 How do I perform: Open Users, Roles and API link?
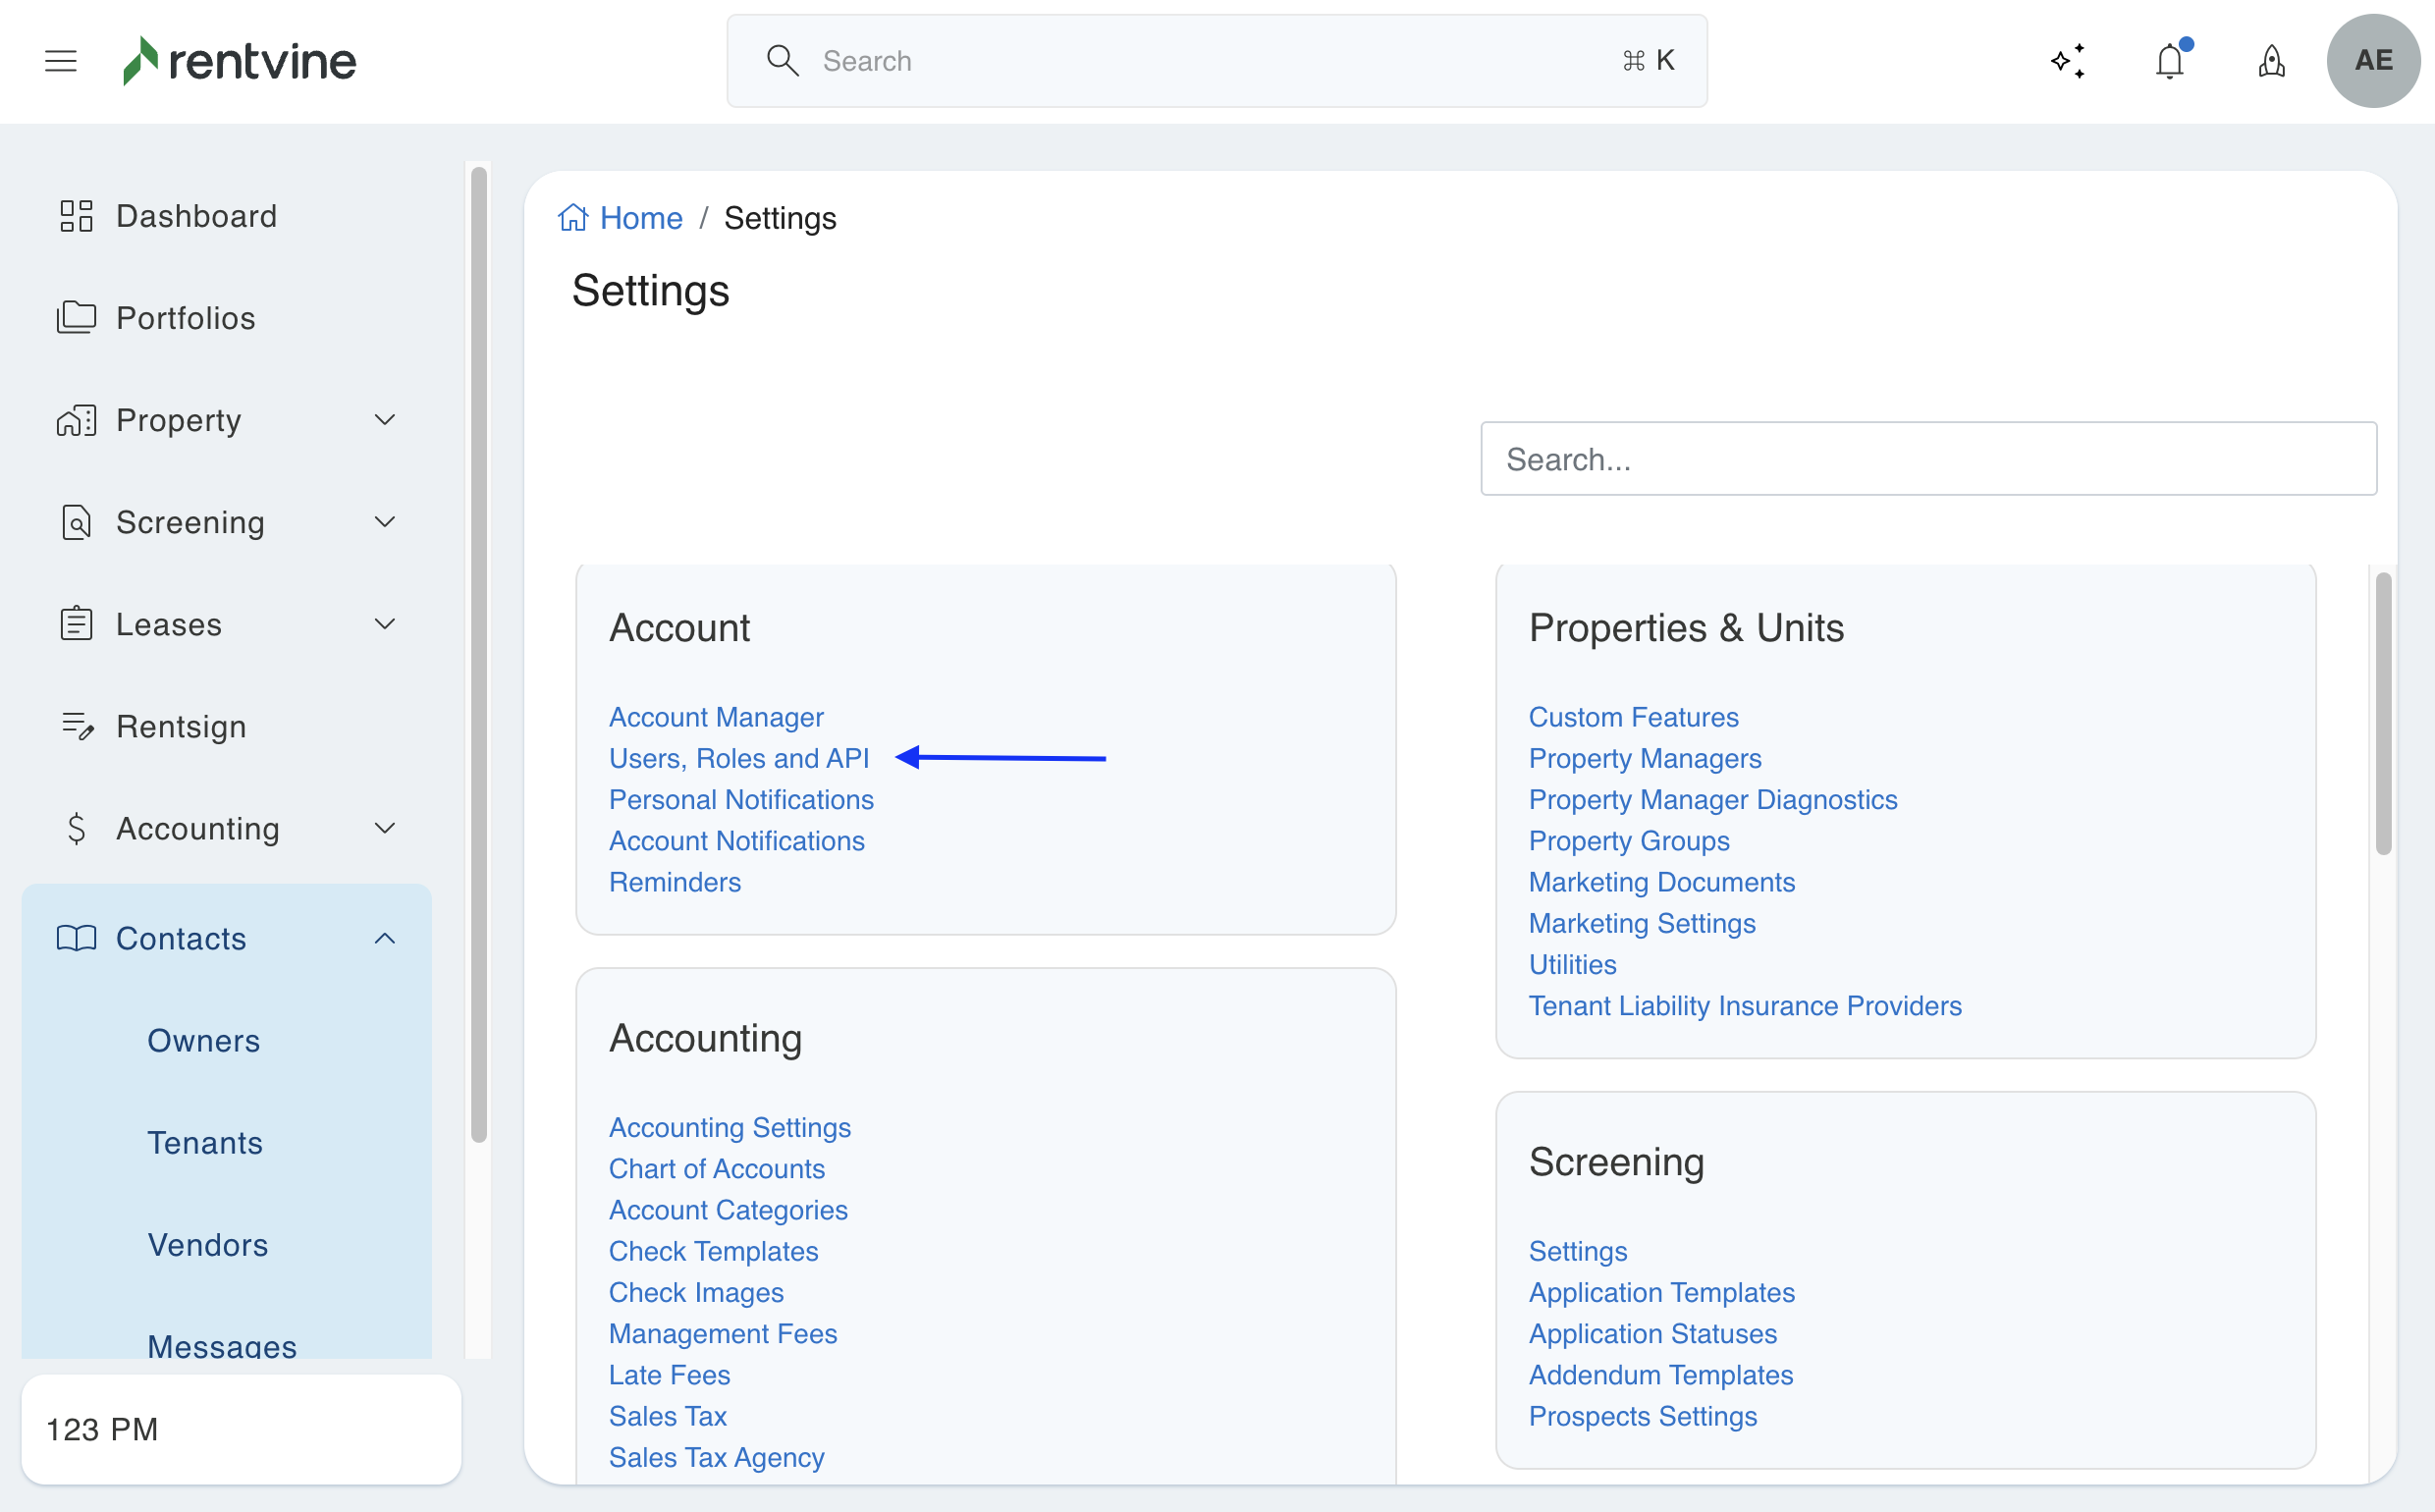point(738,758)
